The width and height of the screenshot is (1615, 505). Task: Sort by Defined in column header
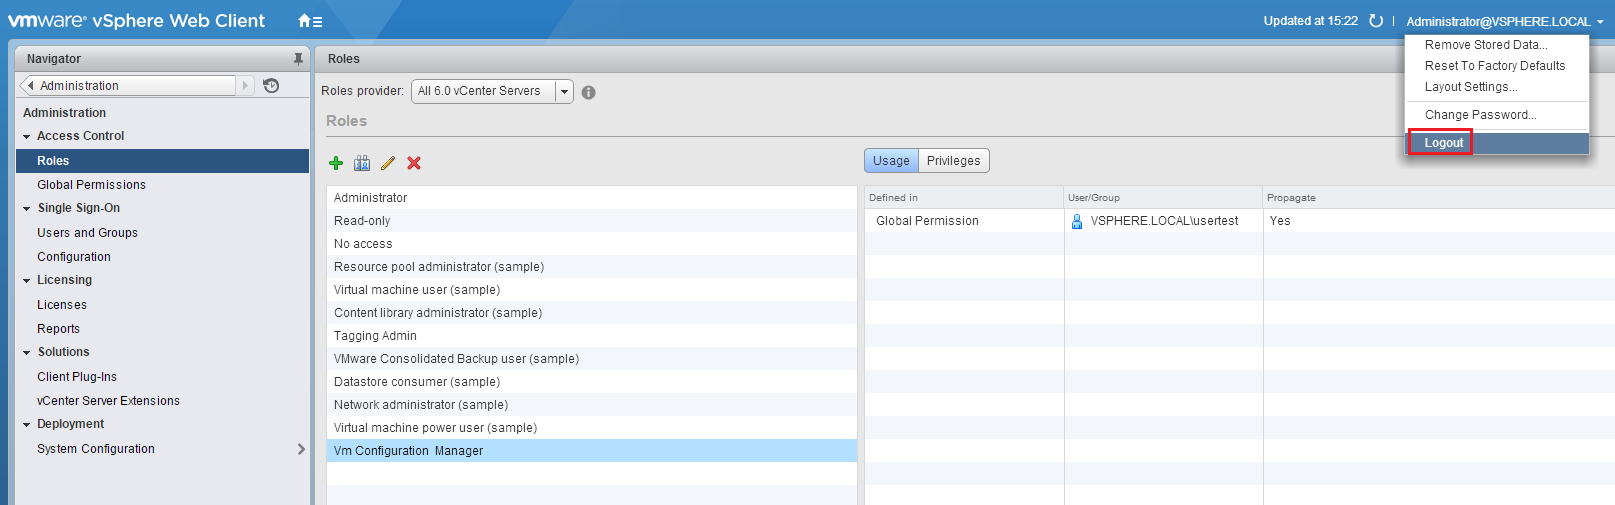pyautogui.click(x=964, y=198)
